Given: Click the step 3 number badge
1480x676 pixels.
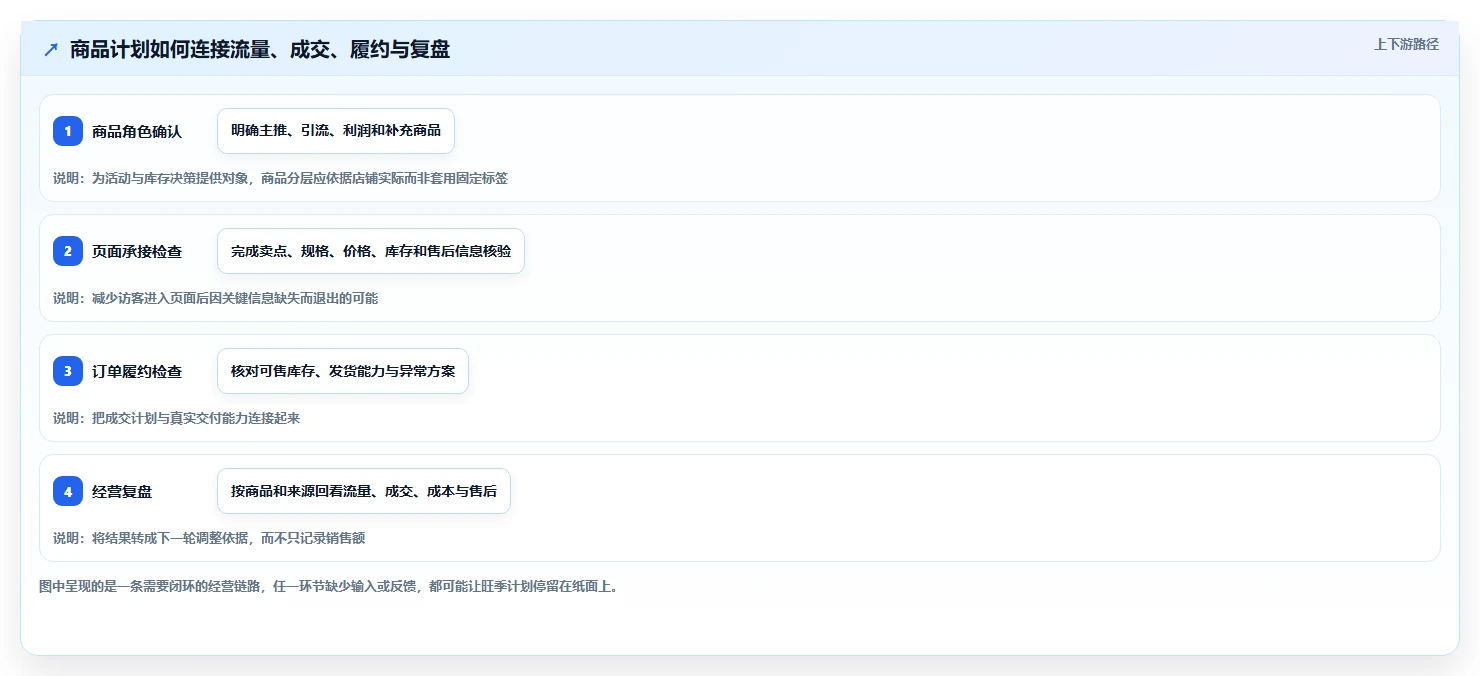Looking at the screenshot, I should click(x=68, y=371).
